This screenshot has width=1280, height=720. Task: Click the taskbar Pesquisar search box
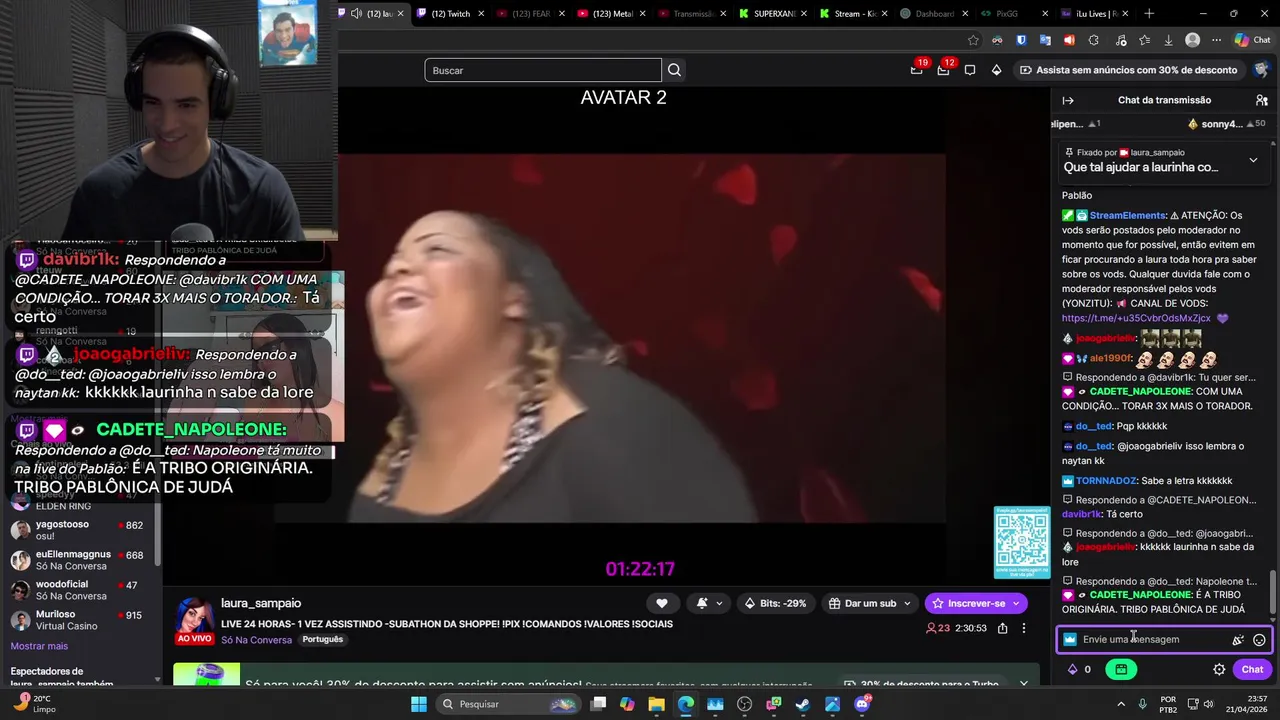[x=507, y=704]
